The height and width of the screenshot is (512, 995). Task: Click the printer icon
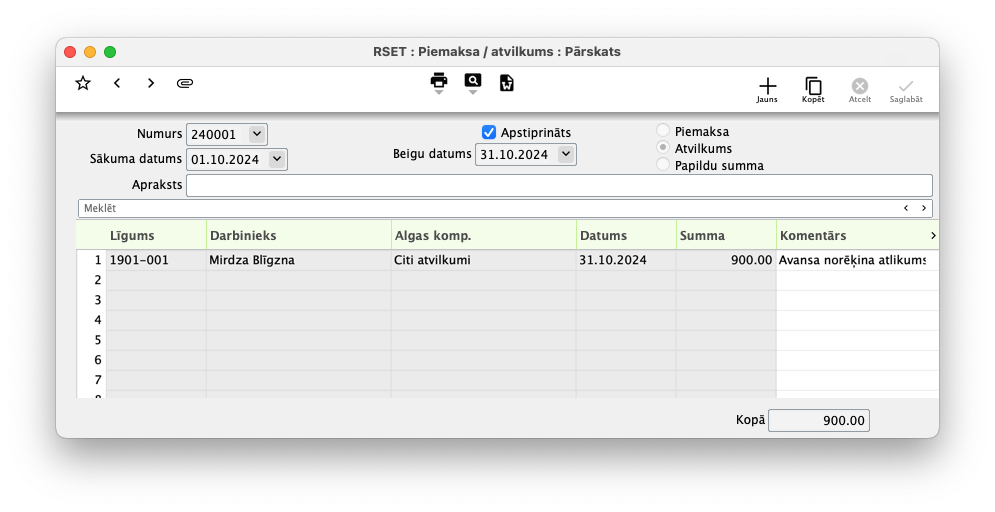pos(438,81)
